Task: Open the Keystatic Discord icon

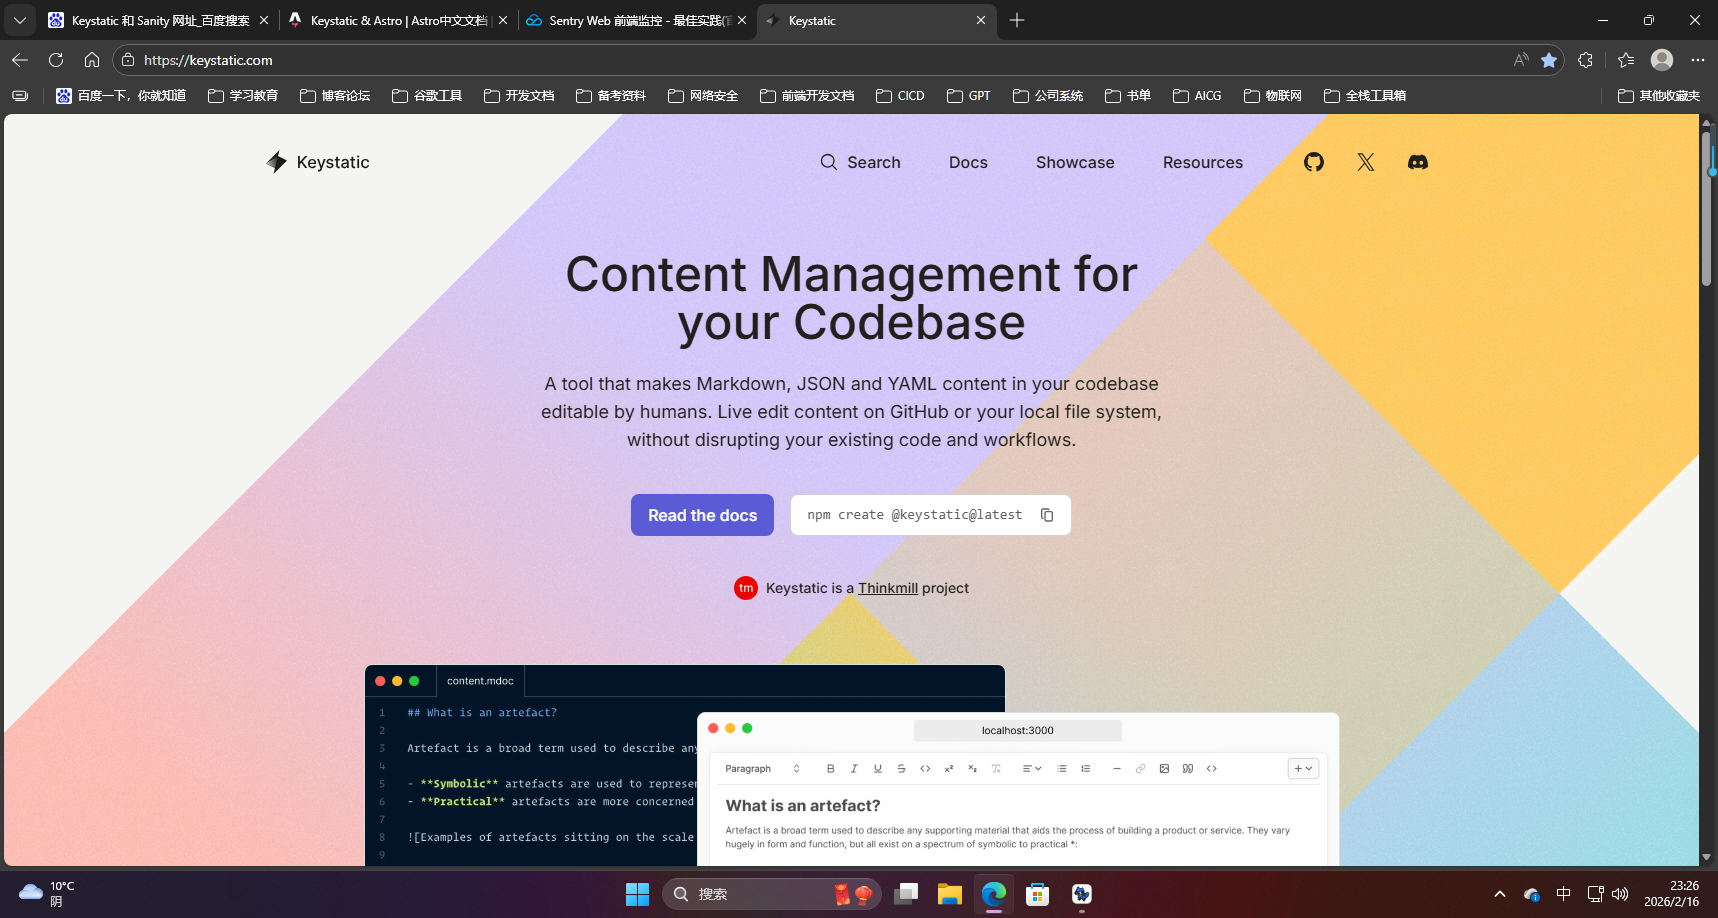Action: (1418, 162)
